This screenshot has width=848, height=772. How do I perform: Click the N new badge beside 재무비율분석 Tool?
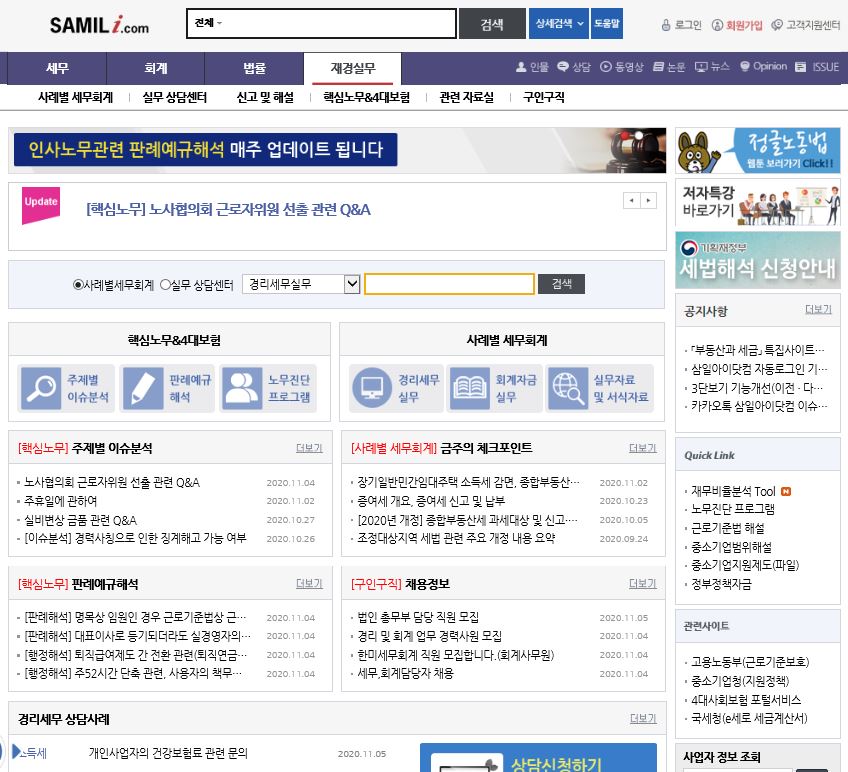coord(786,491)
